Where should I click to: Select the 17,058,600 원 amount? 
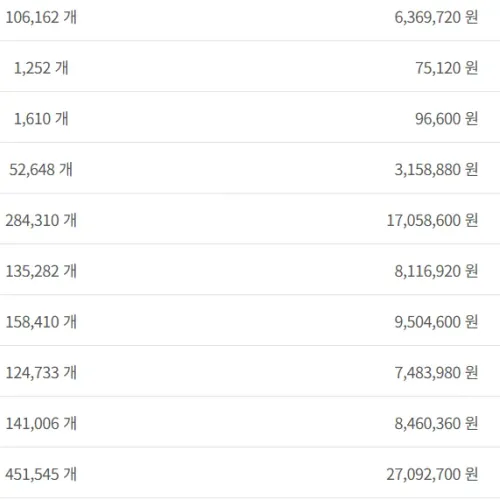pos(432,220)
